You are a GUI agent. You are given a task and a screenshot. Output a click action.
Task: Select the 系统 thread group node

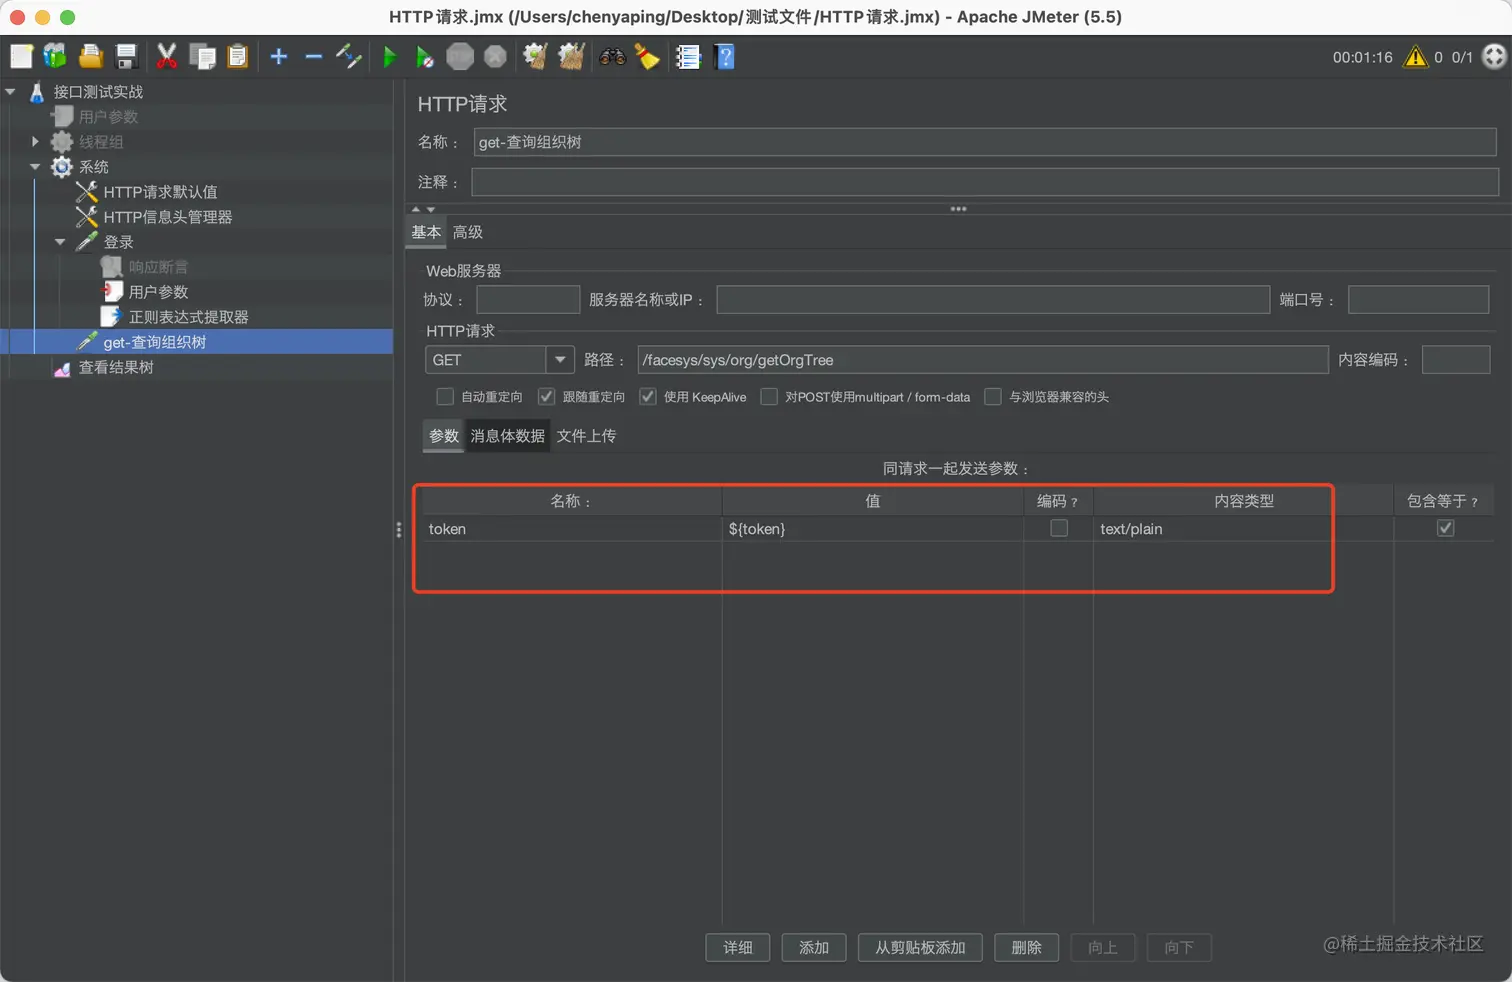coord(93,167)
